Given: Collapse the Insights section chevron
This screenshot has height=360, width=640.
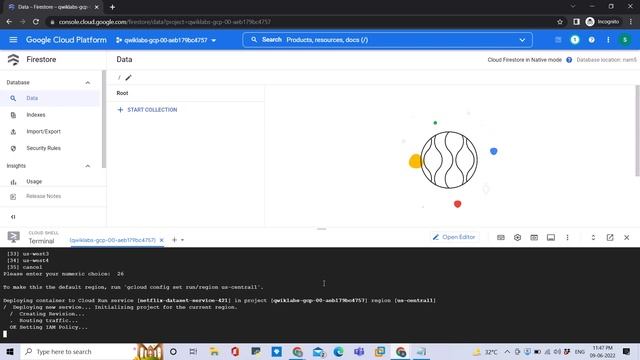Looking at the screenshot, I should pyautogui.click(x=87, y=166).
